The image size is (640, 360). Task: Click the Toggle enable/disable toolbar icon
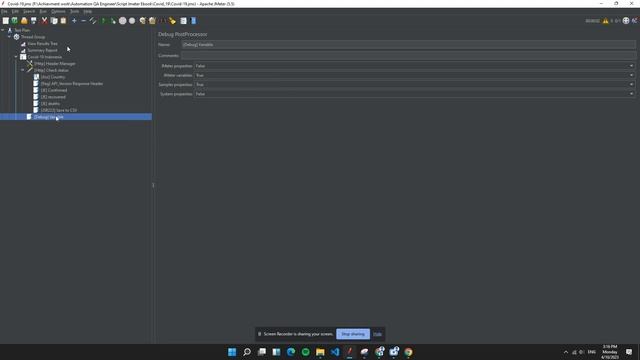(x=93, y=21)
